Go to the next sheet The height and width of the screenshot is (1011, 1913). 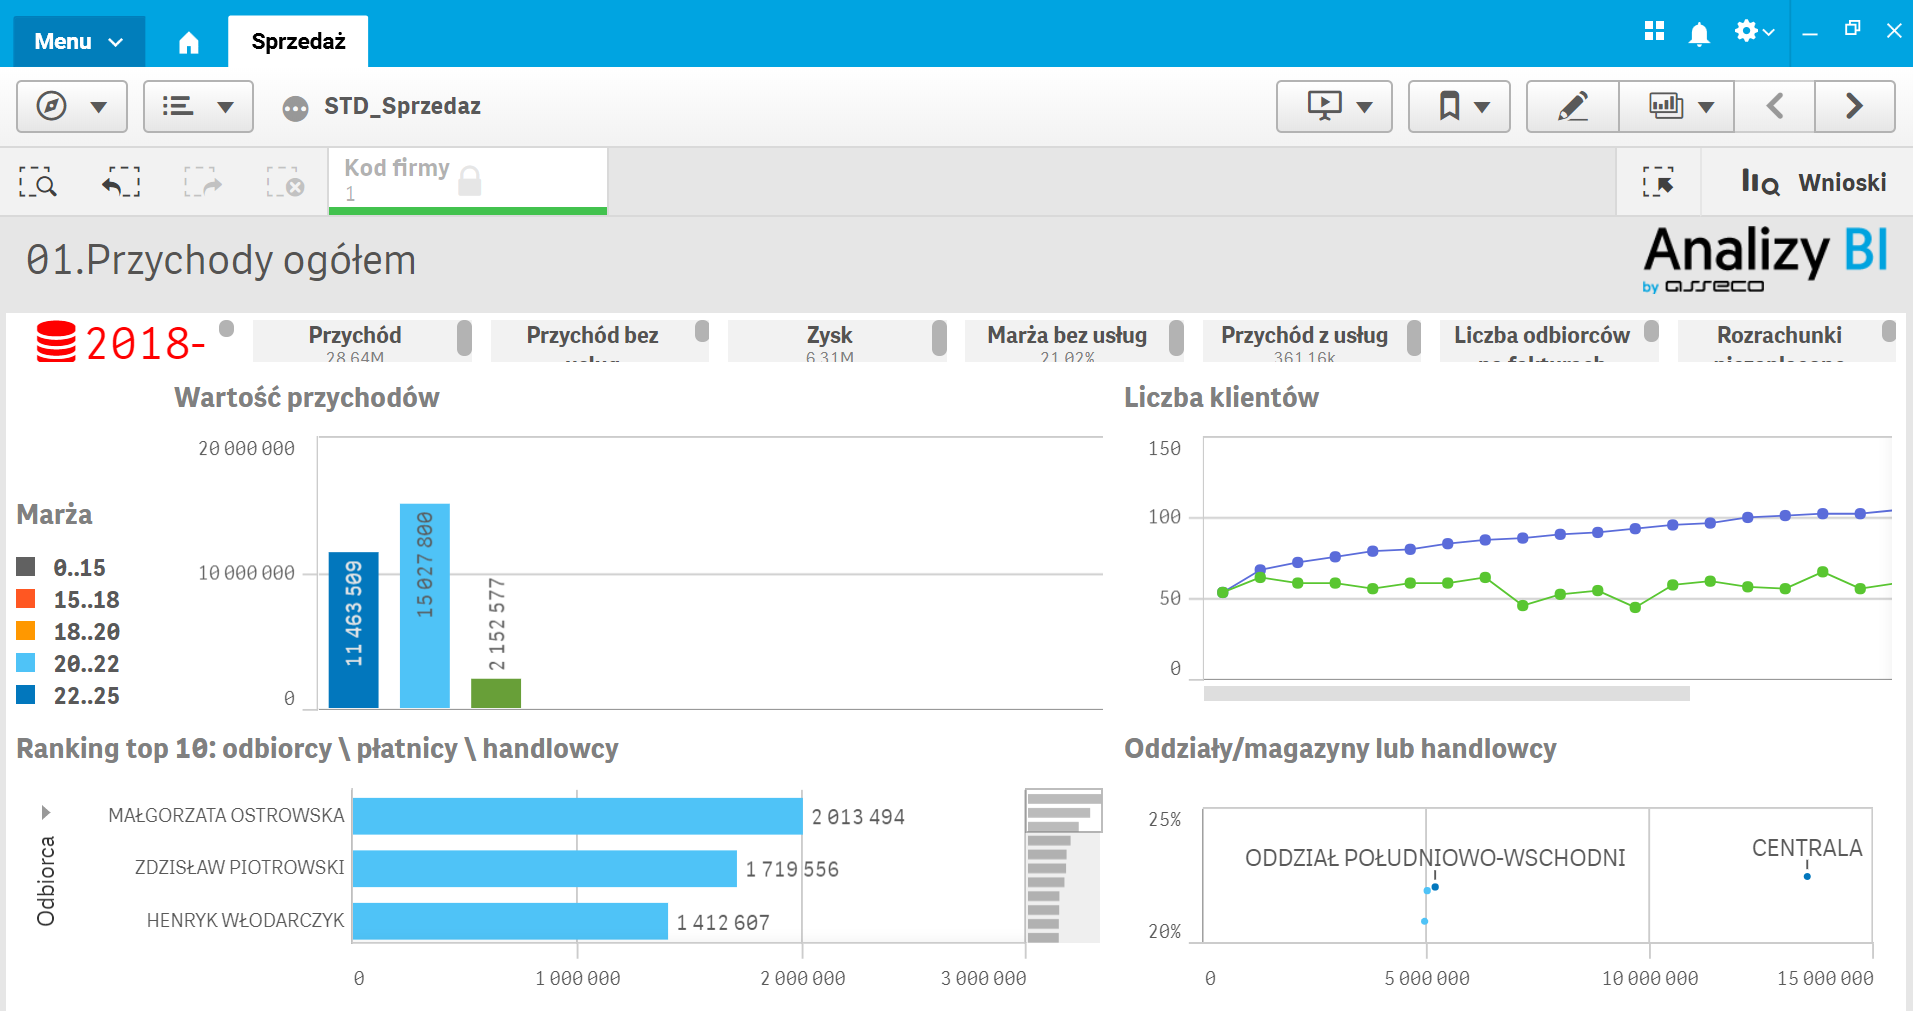pyautogui.click(x=1854, y=106)
